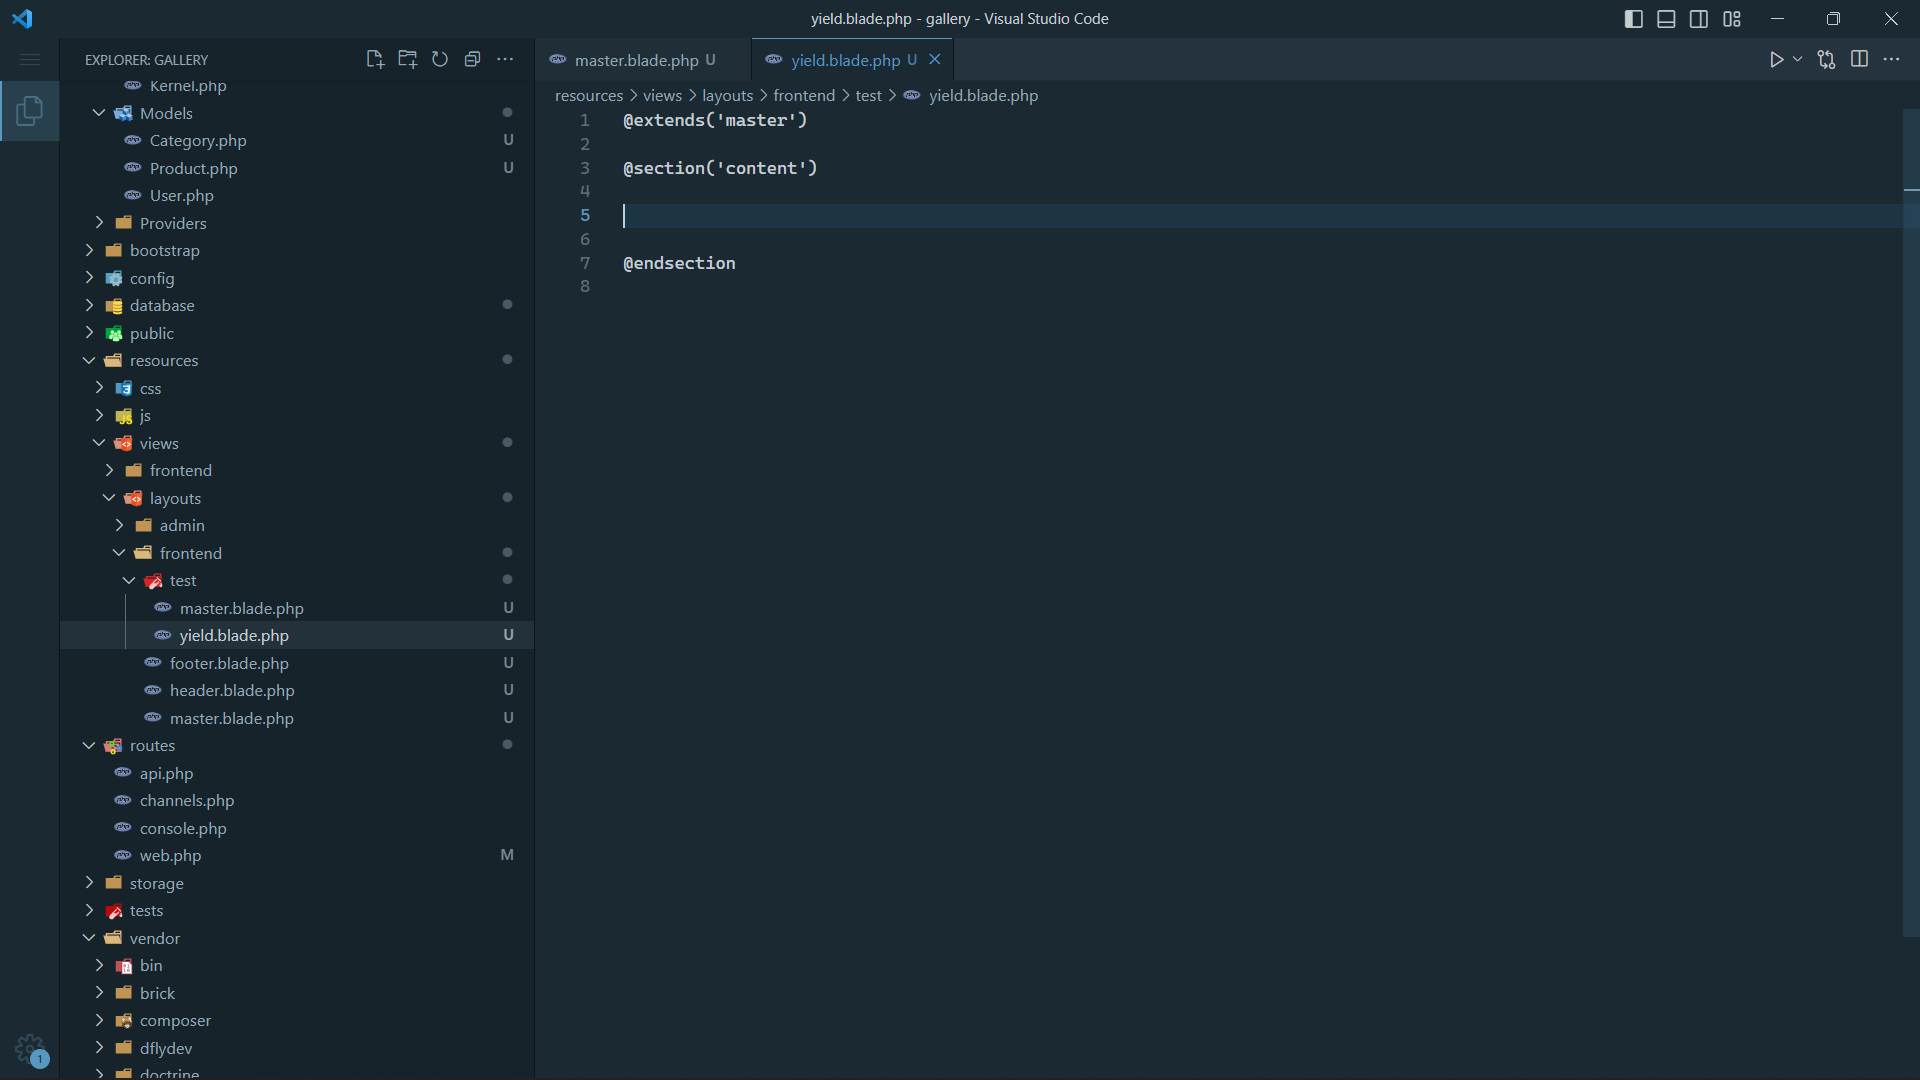Expand the brick vendor folder
The image size is (1920, 1080).
point(297,993)
